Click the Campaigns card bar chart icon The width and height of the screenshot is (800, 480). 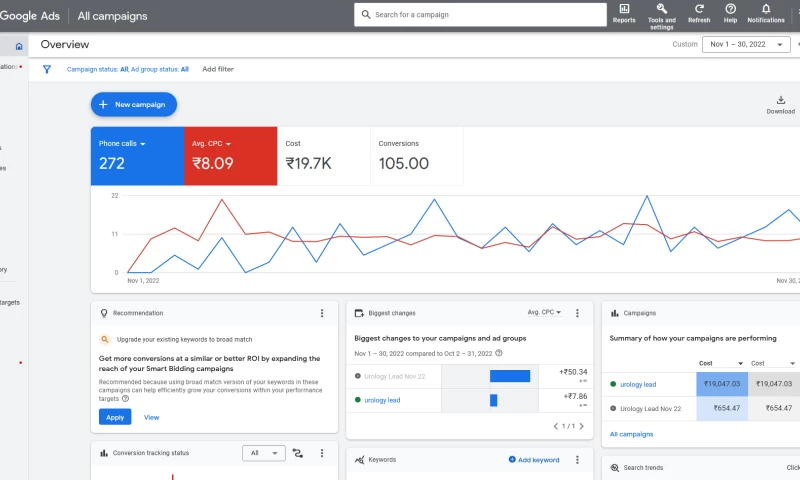[x=614, y=313]
